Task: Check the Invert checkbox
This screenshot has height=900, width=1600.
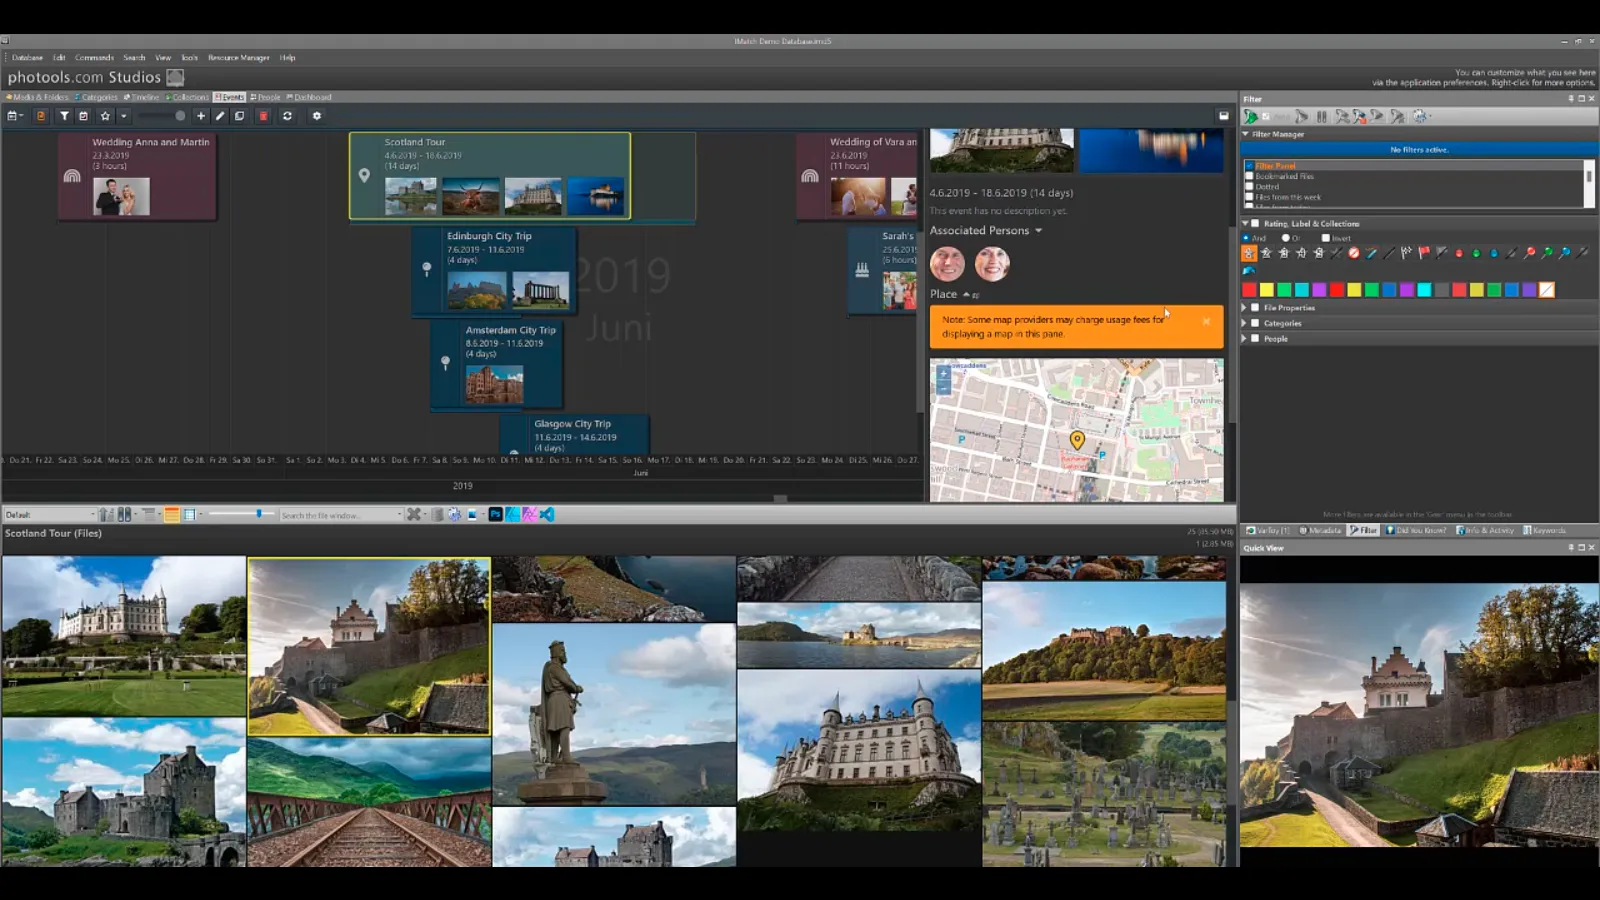Action: [x=1326, y=238]
